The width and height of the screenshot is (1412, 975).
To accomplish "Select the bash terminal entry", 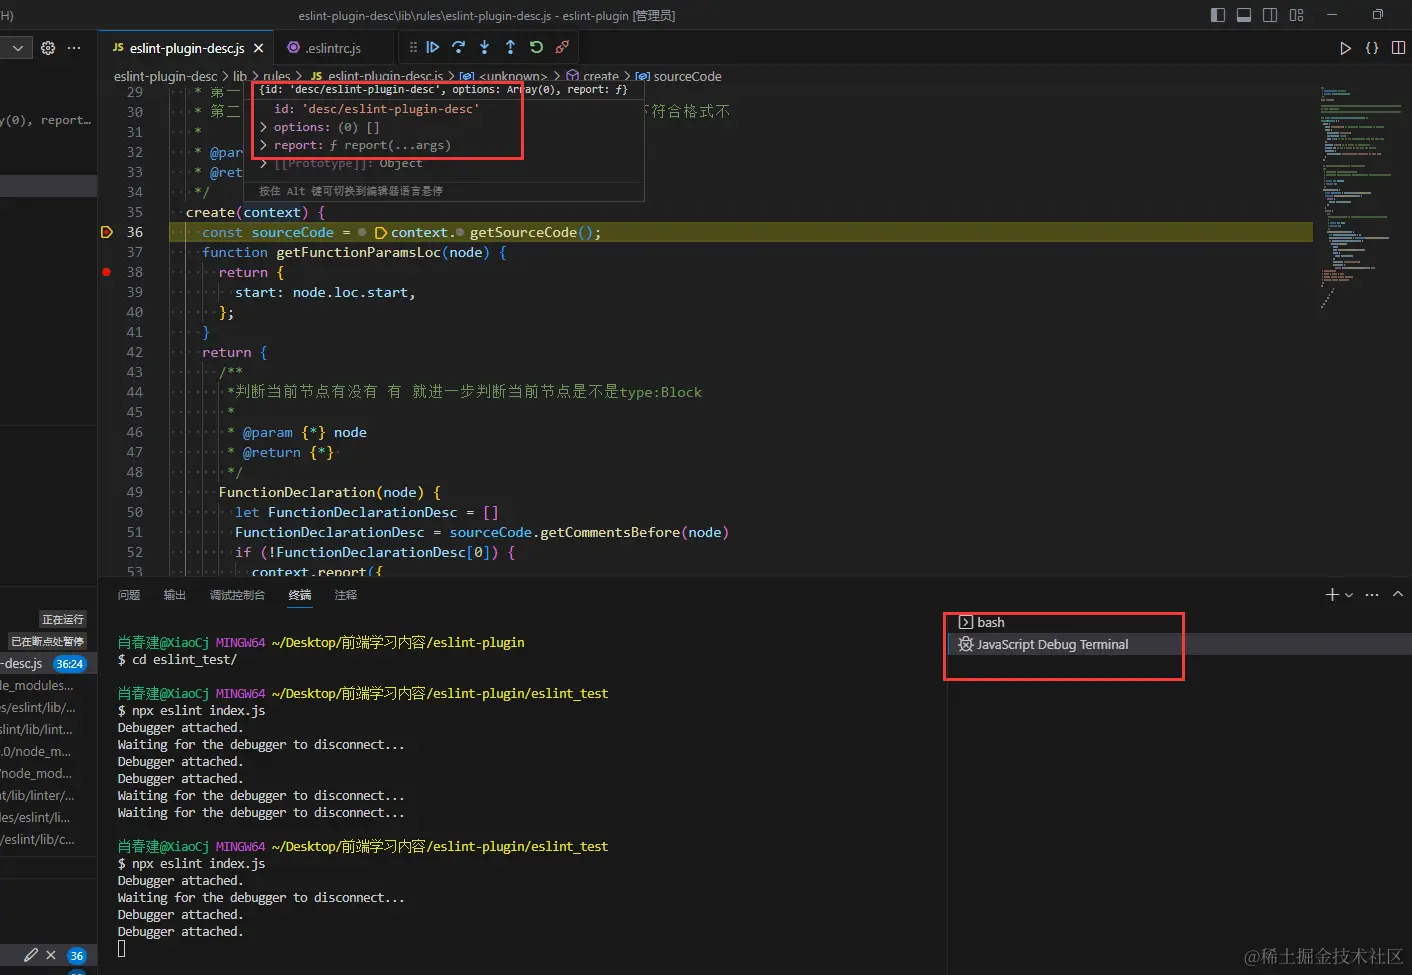I will point(1180,622).
